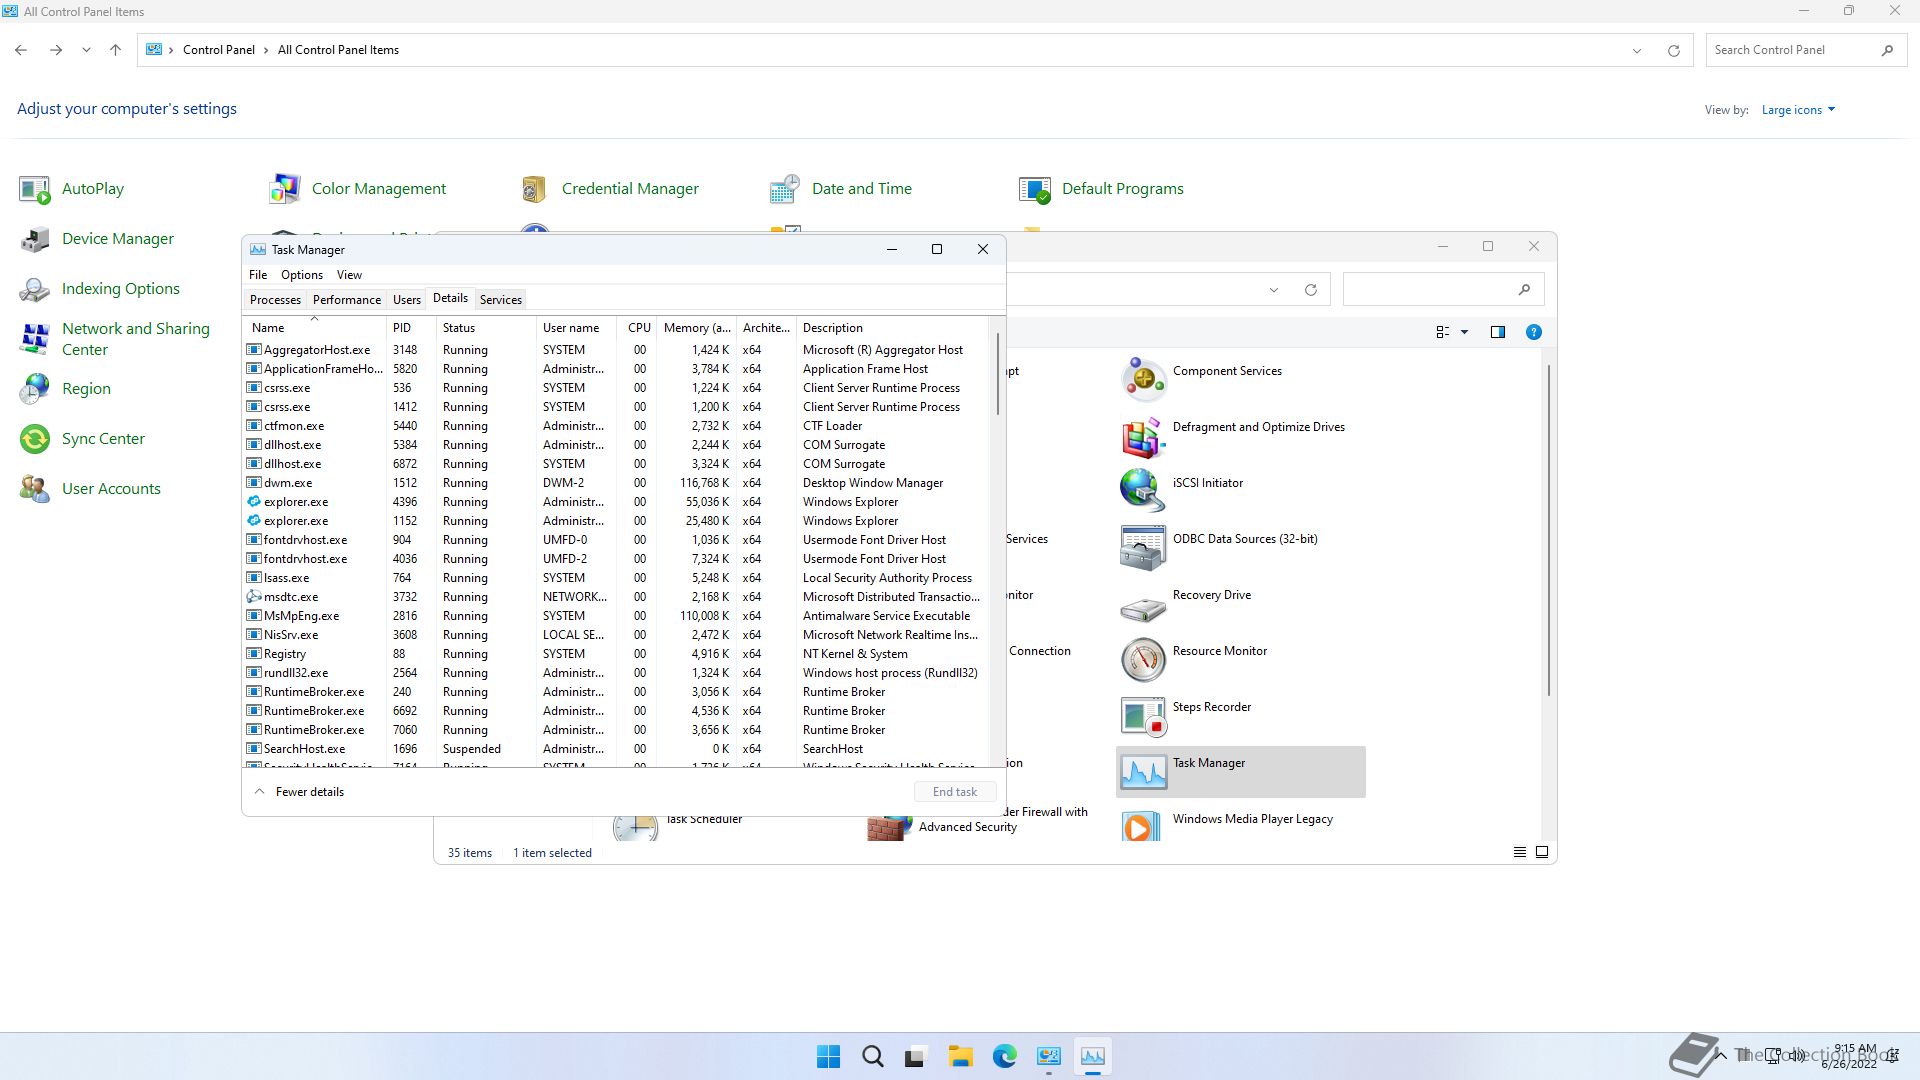Open Task Manager Options menu
The height and width of the screenshot is (1080, 1920).
pyautogui.click(x=302, y=275)
